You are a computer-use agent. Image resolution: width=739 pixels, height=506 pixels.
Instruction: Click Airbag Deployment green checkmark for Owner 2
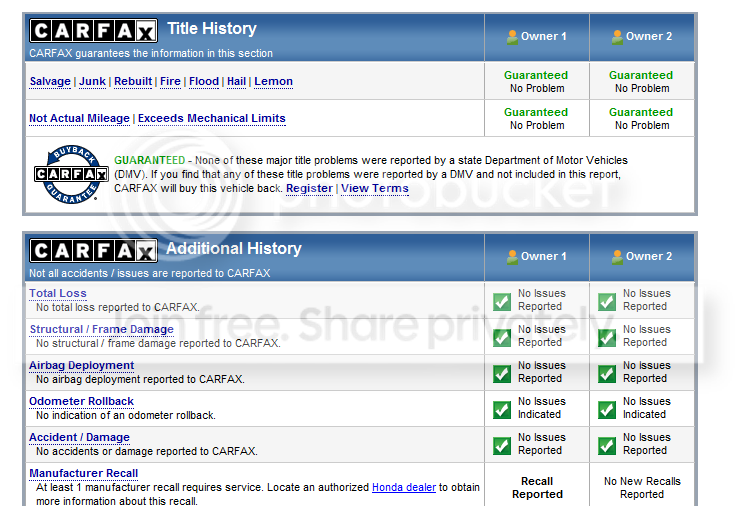[607, 374]
